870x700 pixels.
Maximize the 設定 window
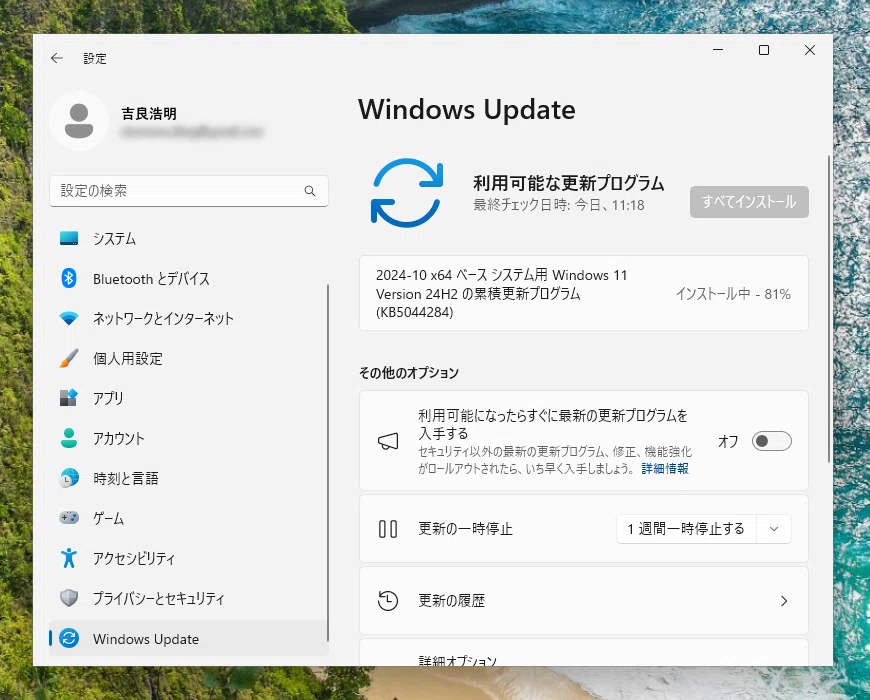764,50
